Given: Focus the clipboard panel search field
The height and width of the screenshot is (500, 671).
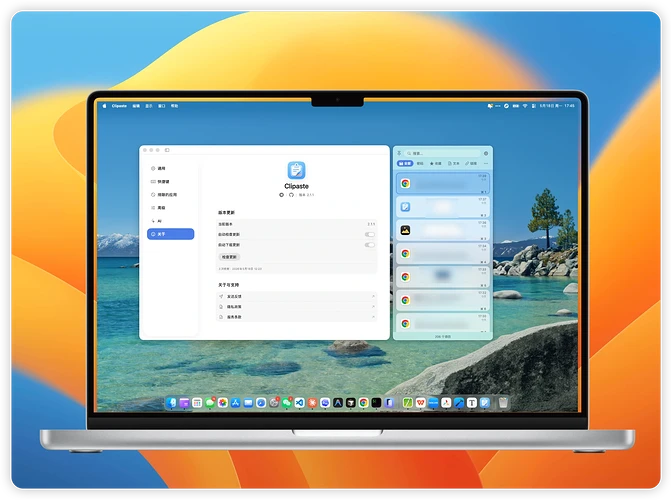Looking at the screenshot, I should (442, 153).
